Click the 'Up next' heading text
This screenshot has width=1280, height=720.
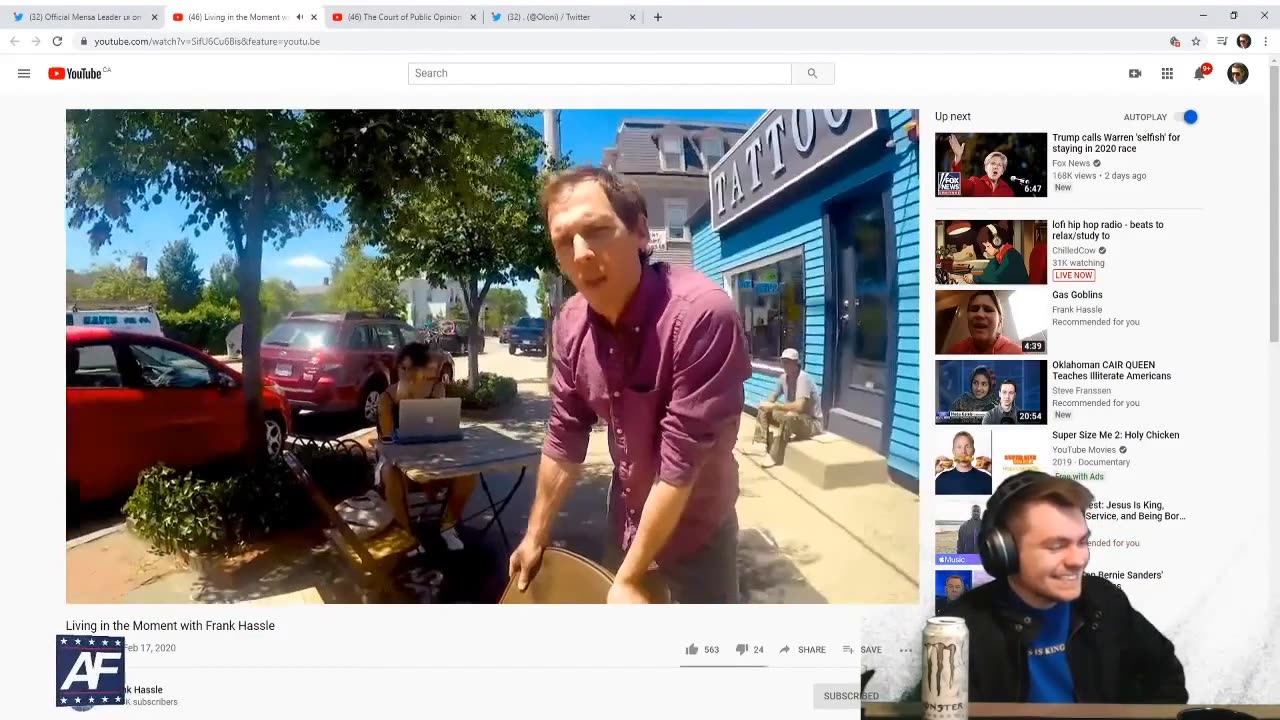pos(953,117)
